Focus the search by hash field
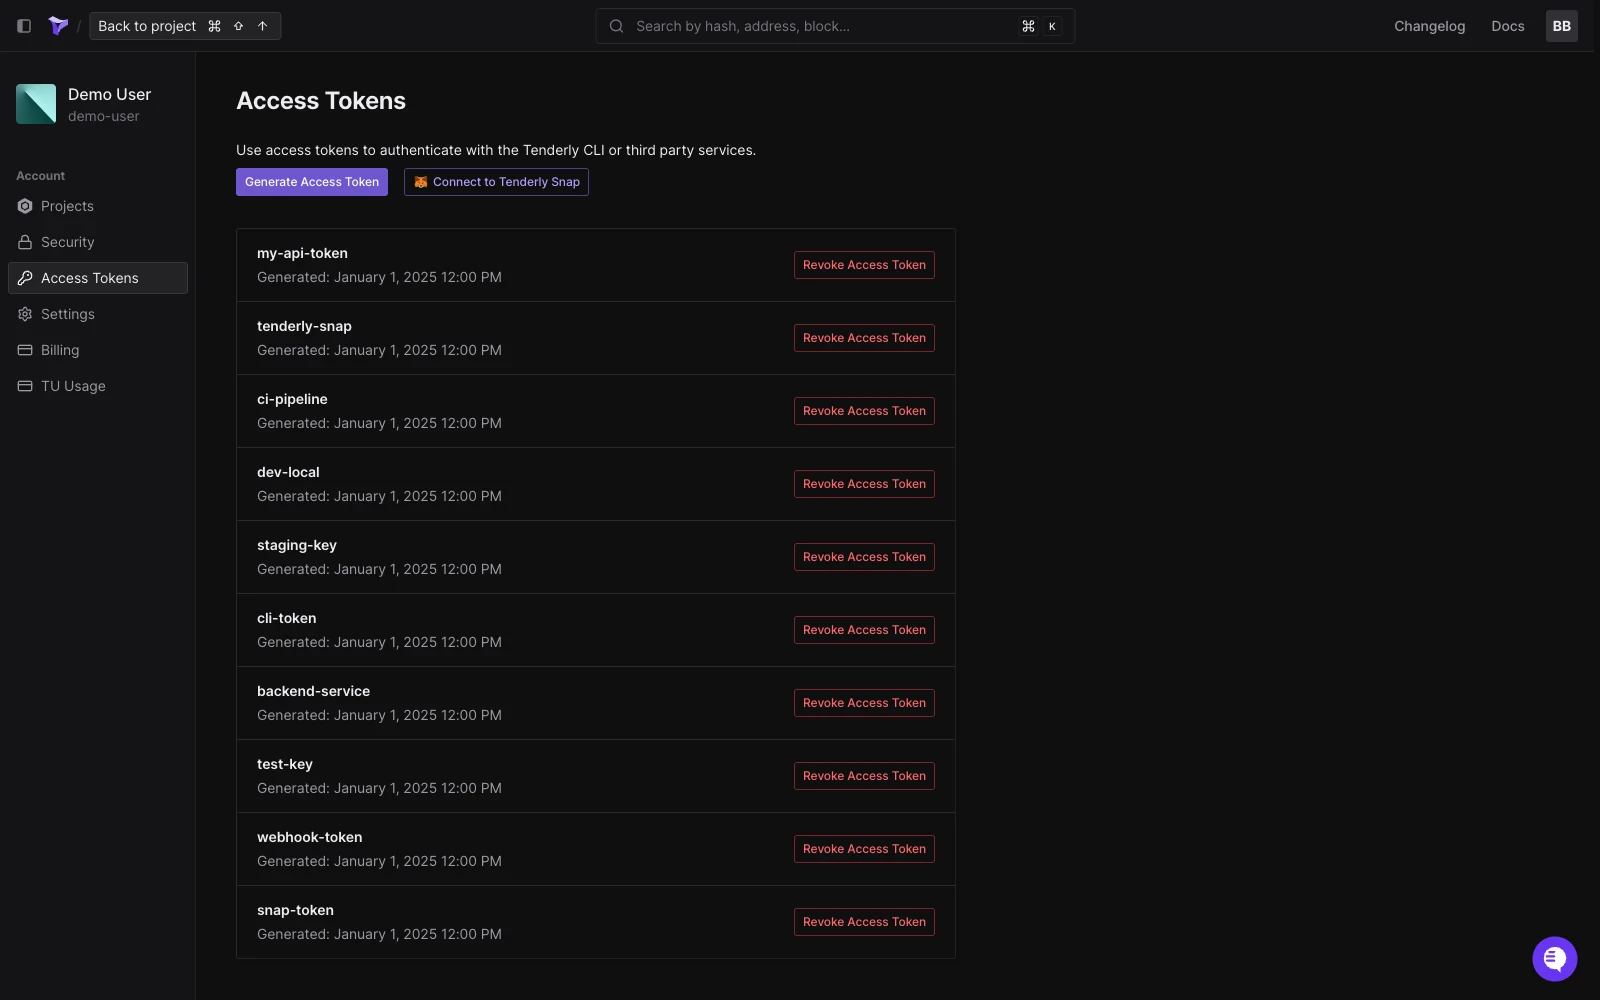Viewport: 1600px width, 1000px height. [835, 26]
